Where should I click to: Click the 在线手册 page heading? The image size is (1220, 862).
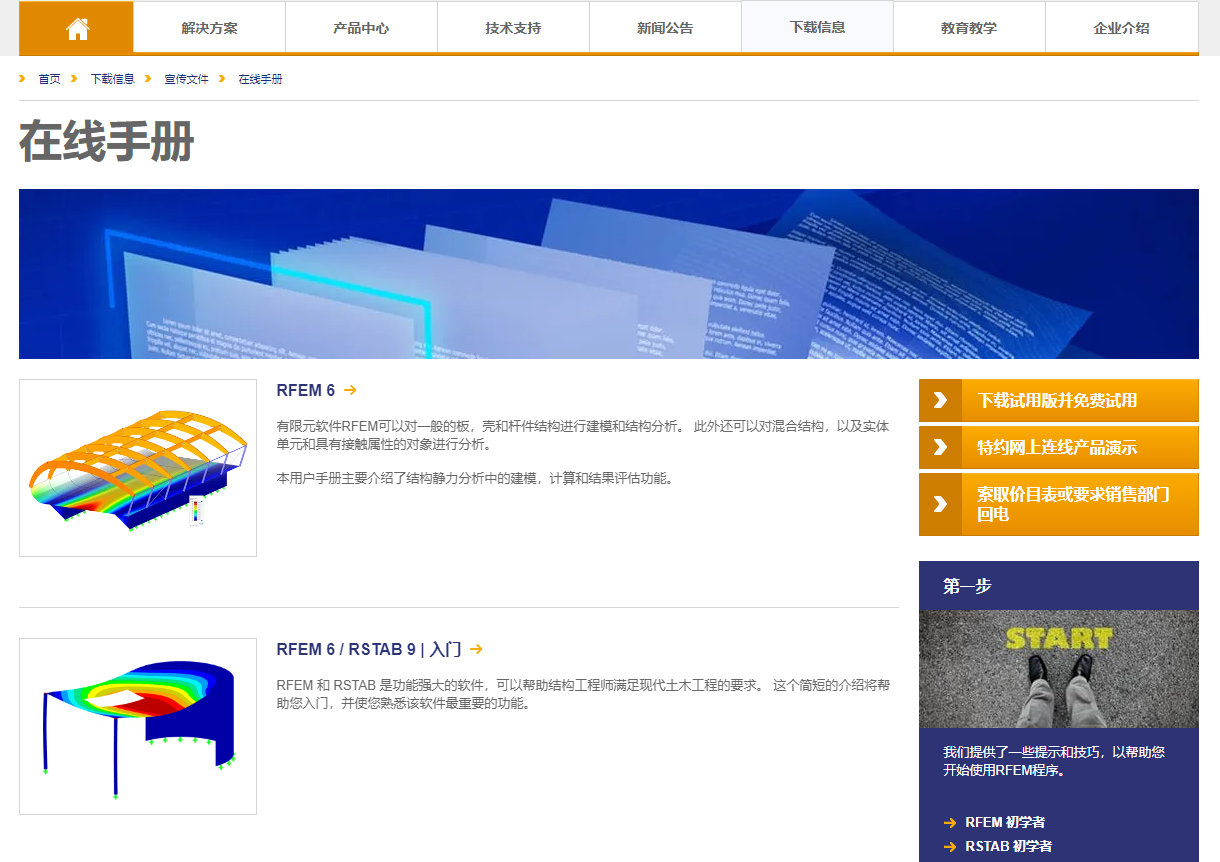[106, 142]
